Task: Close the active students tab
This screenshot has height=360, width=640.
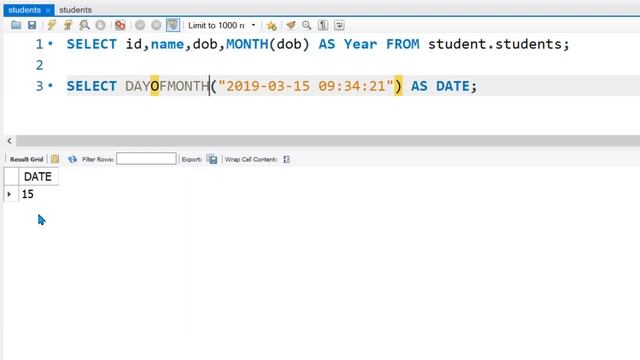Action: 48,10
